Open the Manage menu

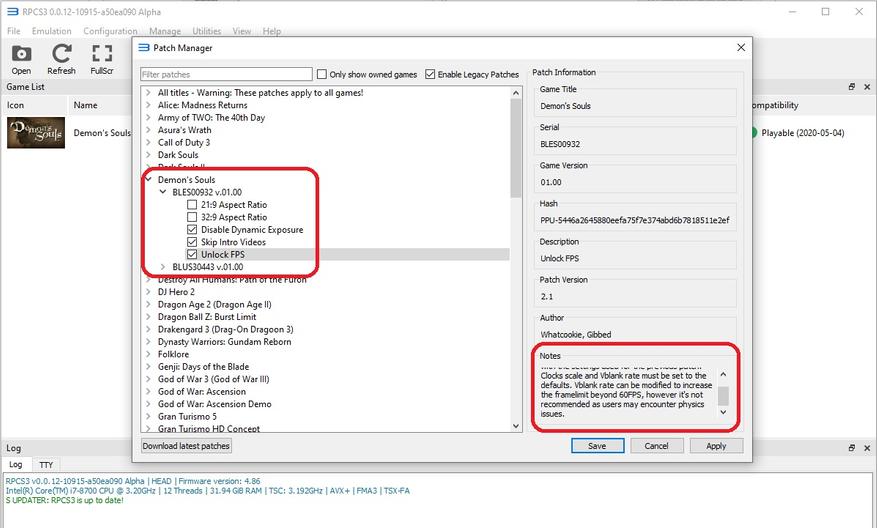pos(165,31)
